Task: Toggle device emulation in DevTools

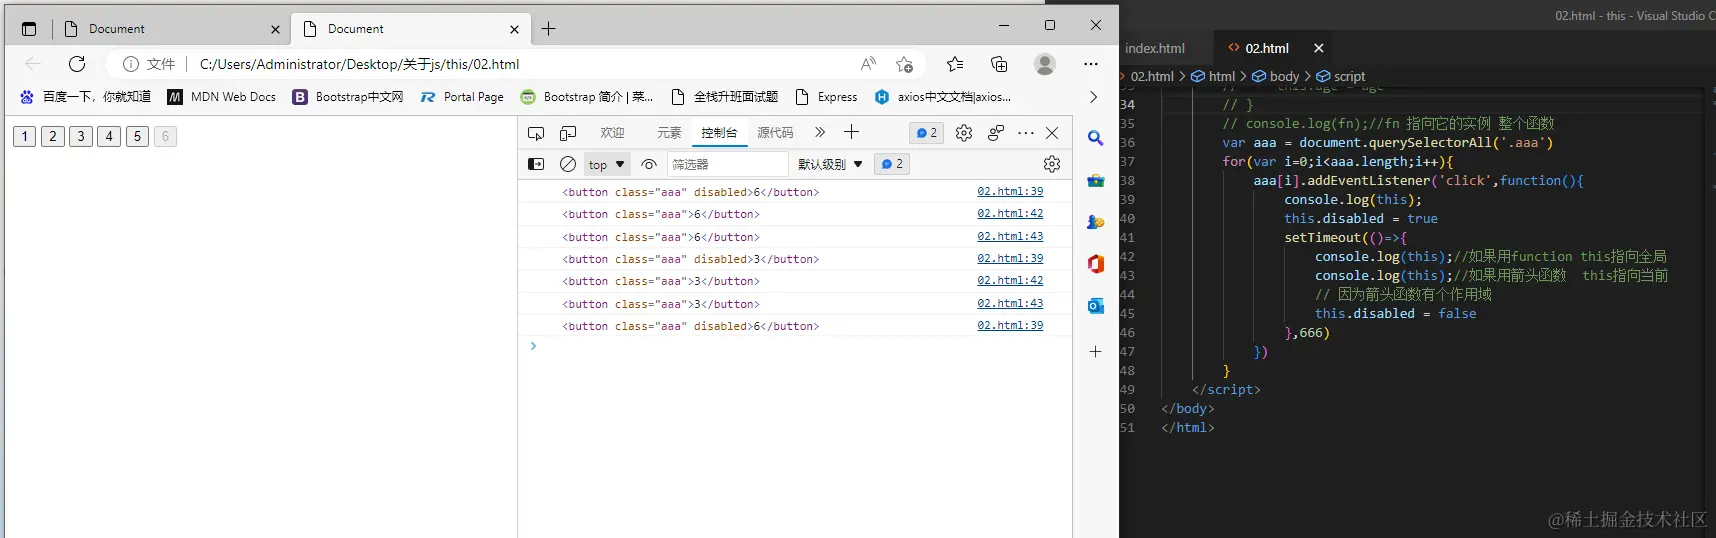Action: (568, 133)
